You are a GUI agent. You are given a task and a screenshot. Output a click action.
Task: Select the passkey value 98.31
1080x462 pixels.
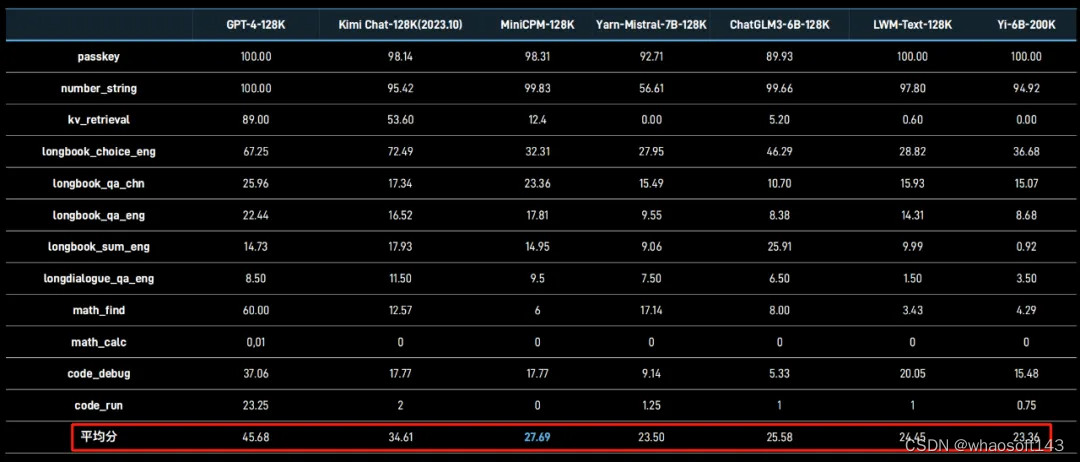click(537, 57)
